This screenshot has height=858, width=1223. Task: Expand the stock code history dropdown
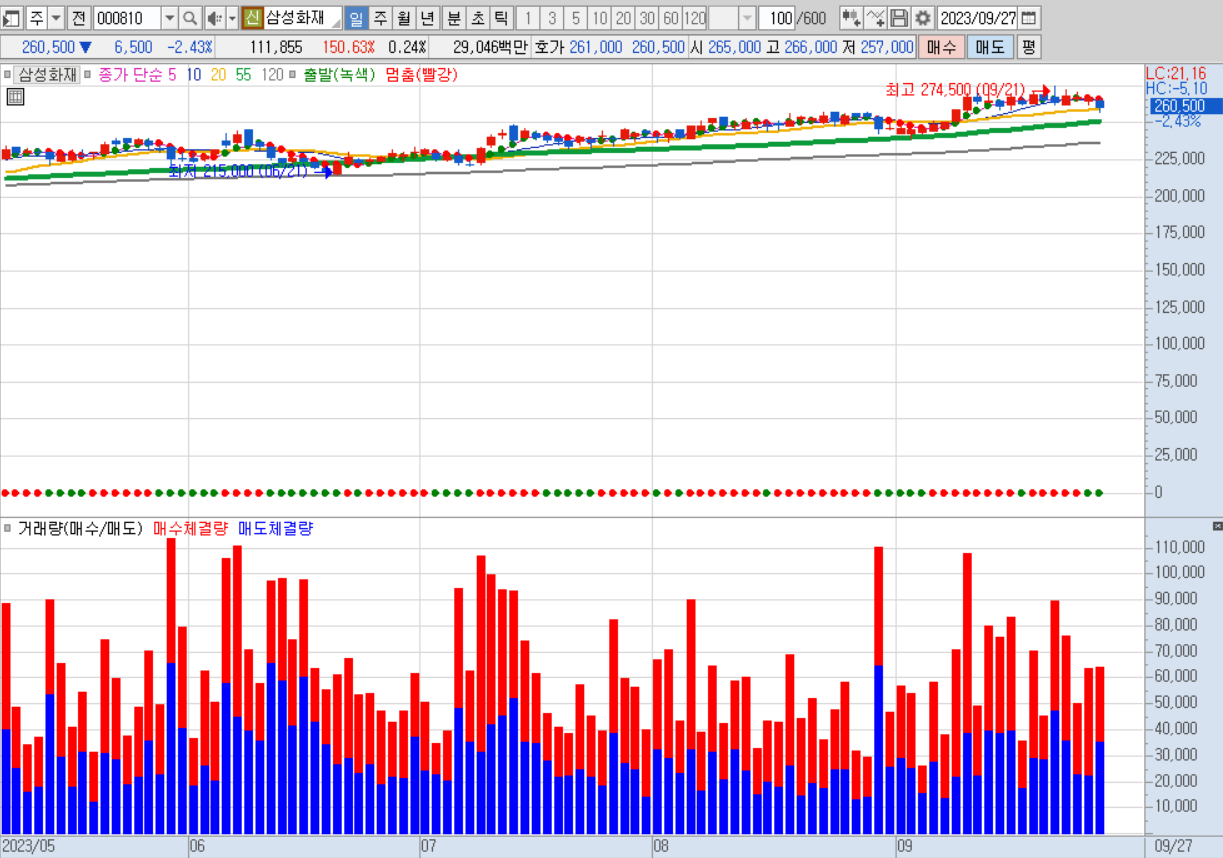pos(168,18)
